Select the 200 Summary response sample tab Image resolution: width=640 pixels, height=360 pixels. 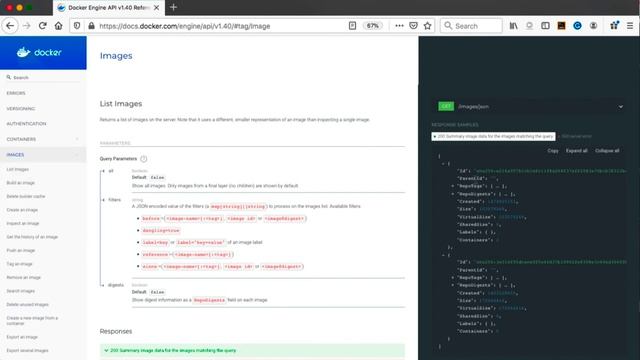pos(493,136)
